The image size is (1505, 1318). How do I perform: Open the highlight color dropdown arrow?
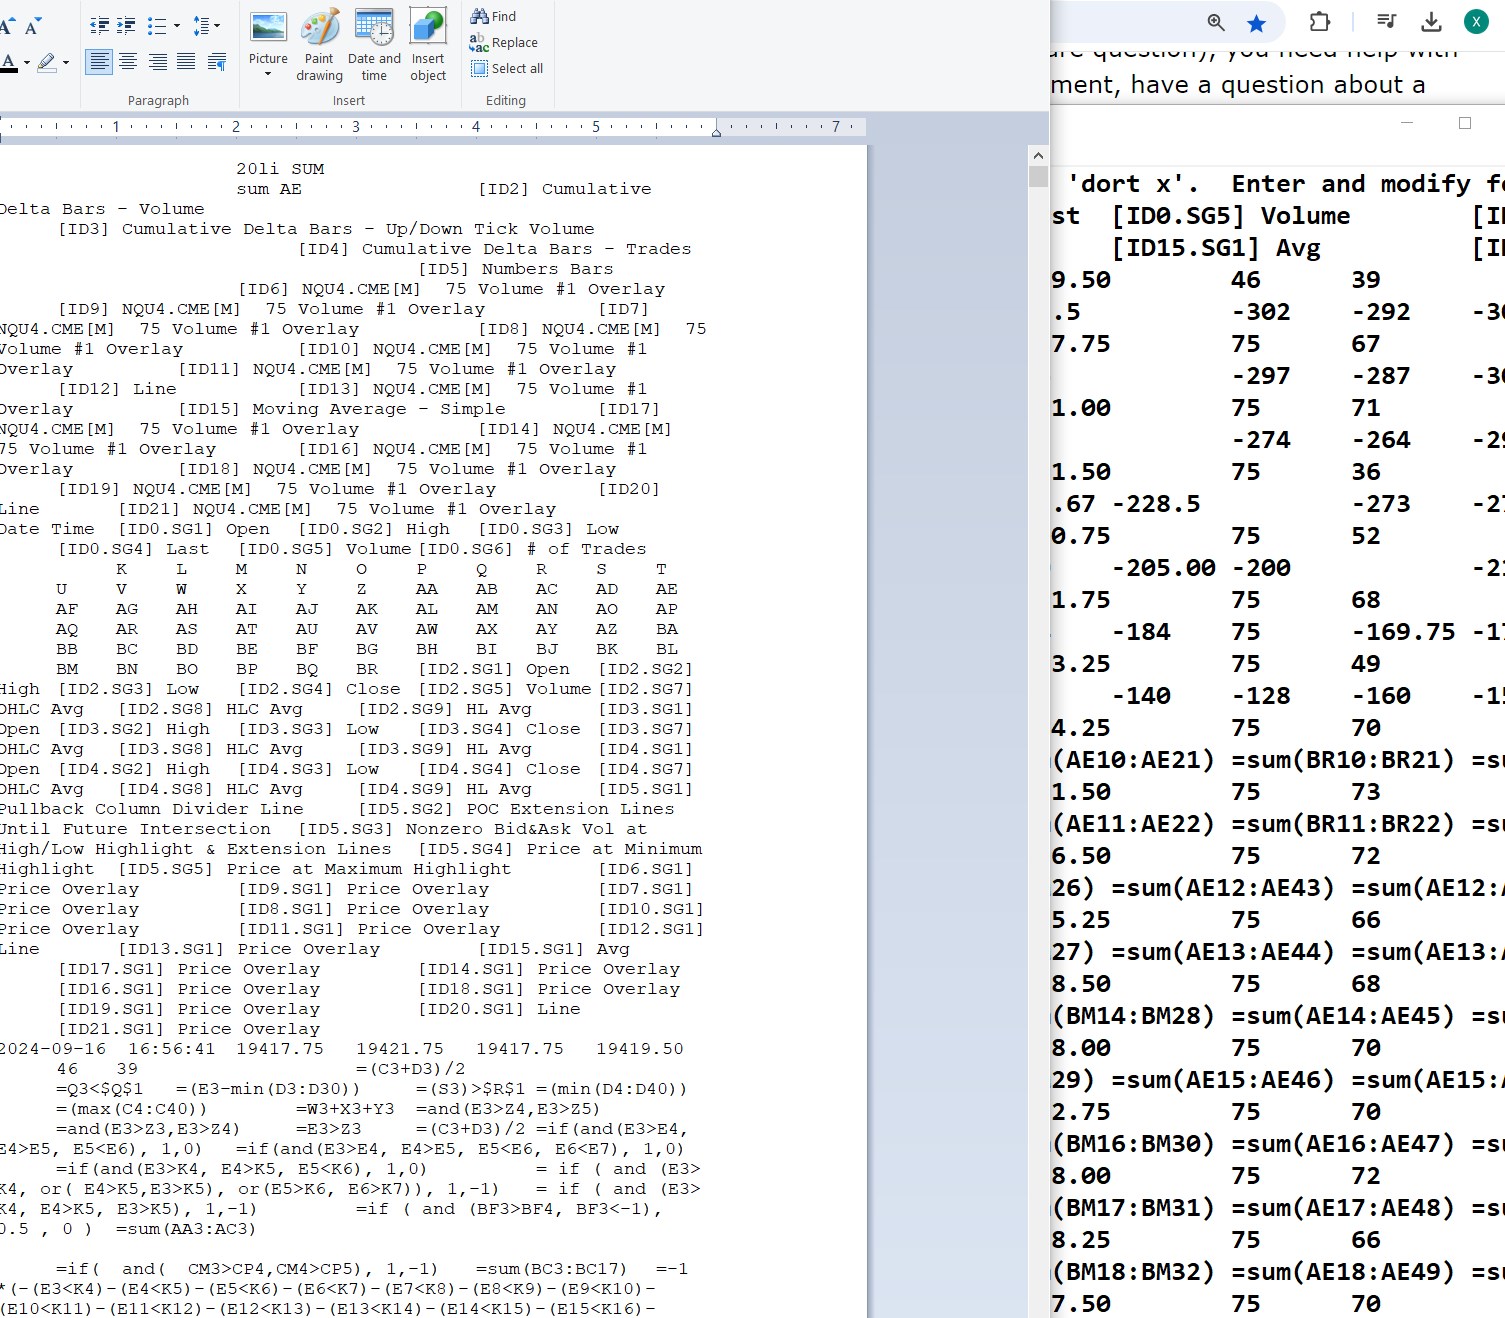[66, 63]
